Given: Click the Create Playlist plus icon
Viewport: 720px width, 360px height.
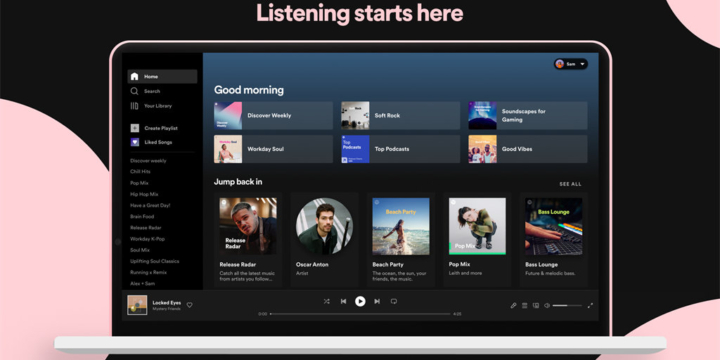Looking at the screenshot, I should click(x=135, y=128).
